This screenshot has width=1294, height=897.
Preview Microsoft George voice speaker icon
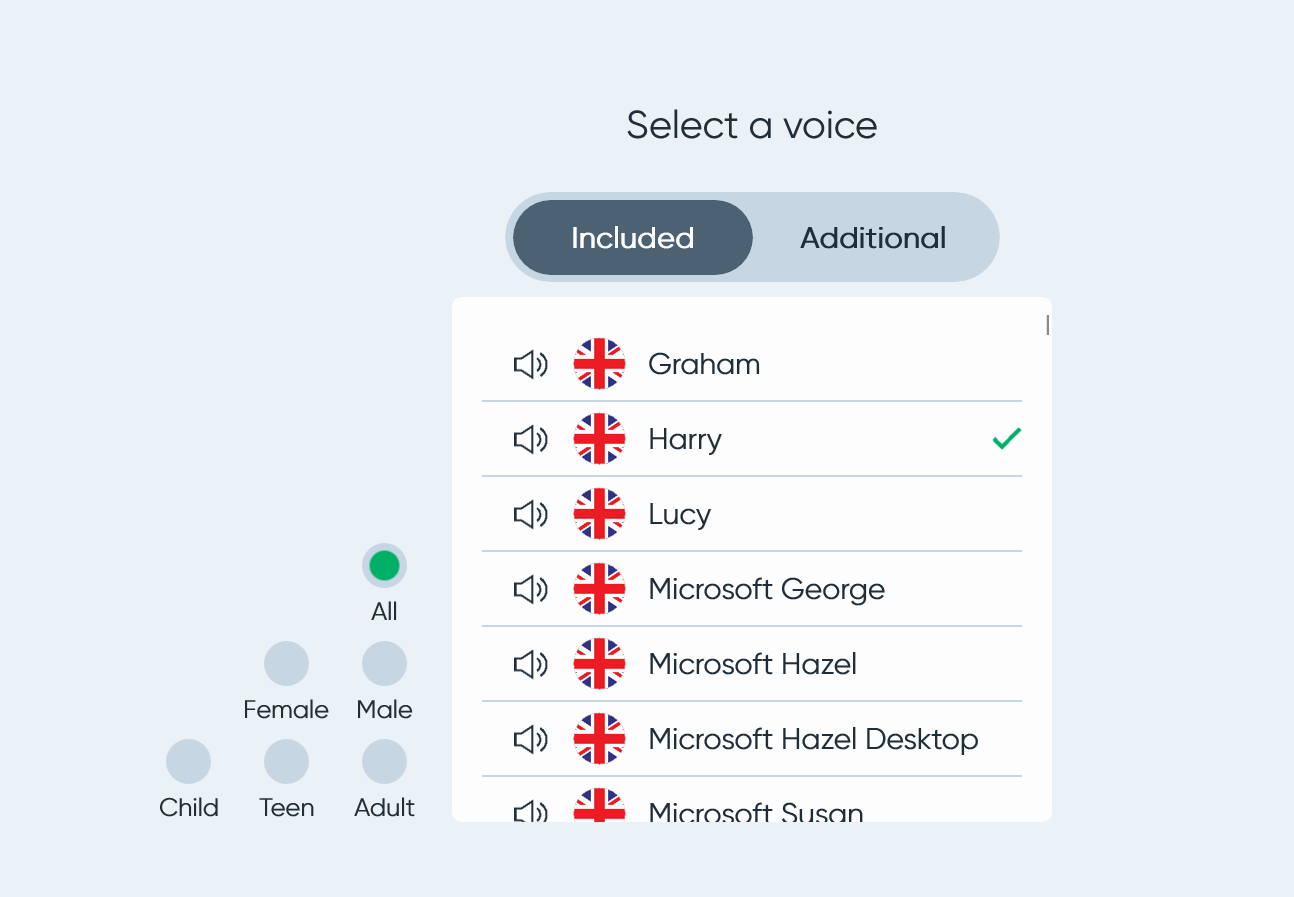(x=530, y=589)
